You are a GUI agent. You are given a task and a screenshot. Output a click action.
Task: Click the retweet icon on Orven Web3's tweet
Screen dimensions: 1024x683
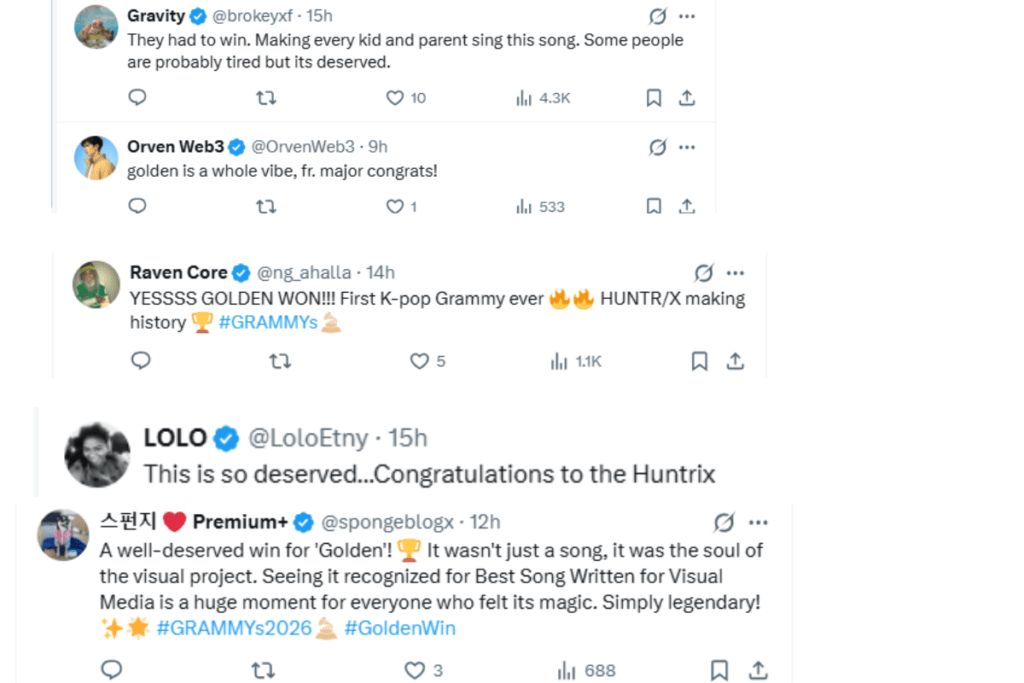click(x=266, y=206)
